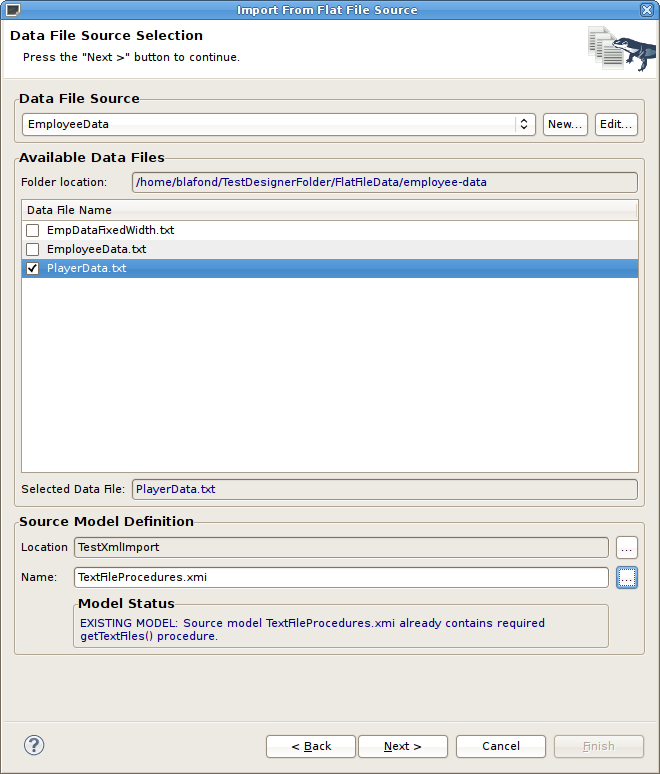Click the EXISTING MODEL status message text

(x=312, y=629)
